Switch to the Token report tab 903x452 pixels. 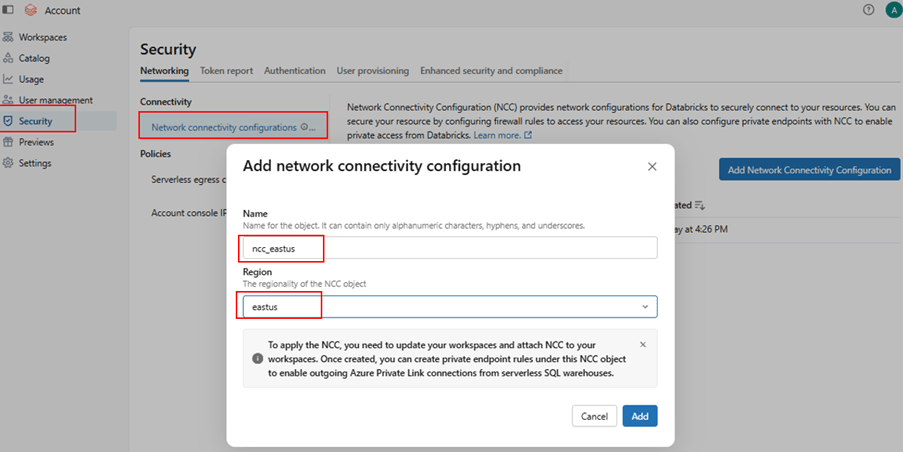226,71
